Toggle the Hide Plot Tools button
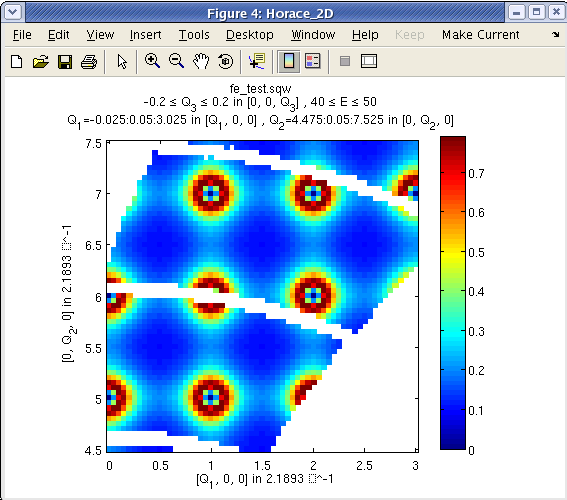This screenshot has width=567, height=500. point(345,61)
